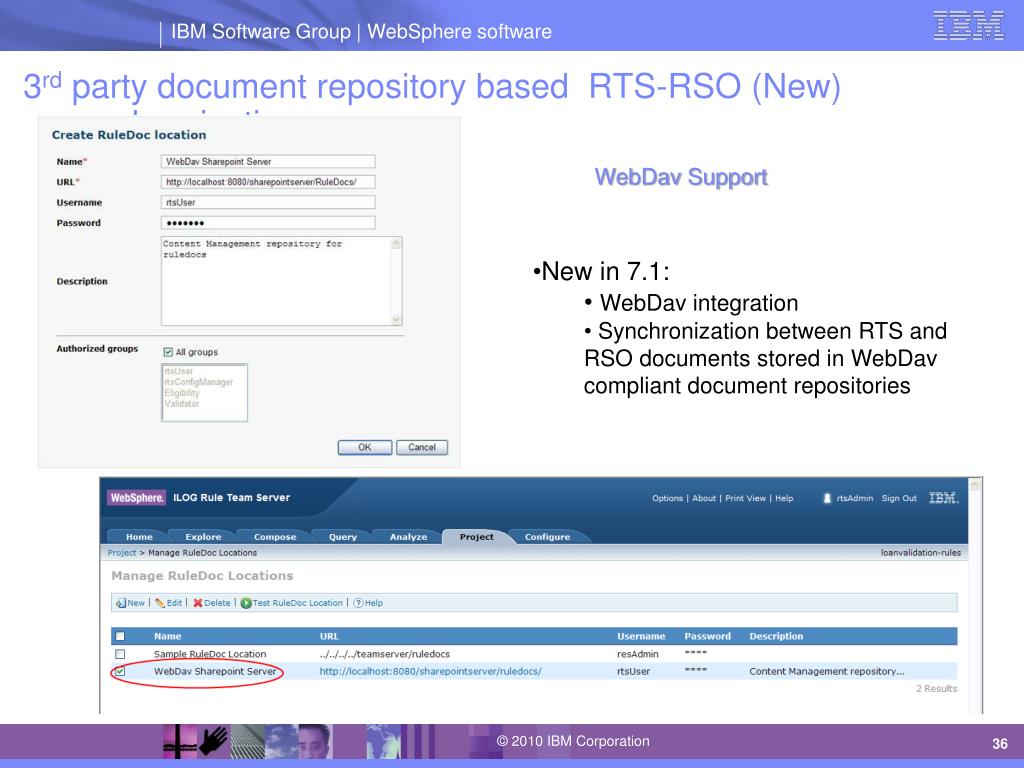Click the Project breadcrumb link
The width and height of the screenshot is (1024, 768).
pos(121,552)
